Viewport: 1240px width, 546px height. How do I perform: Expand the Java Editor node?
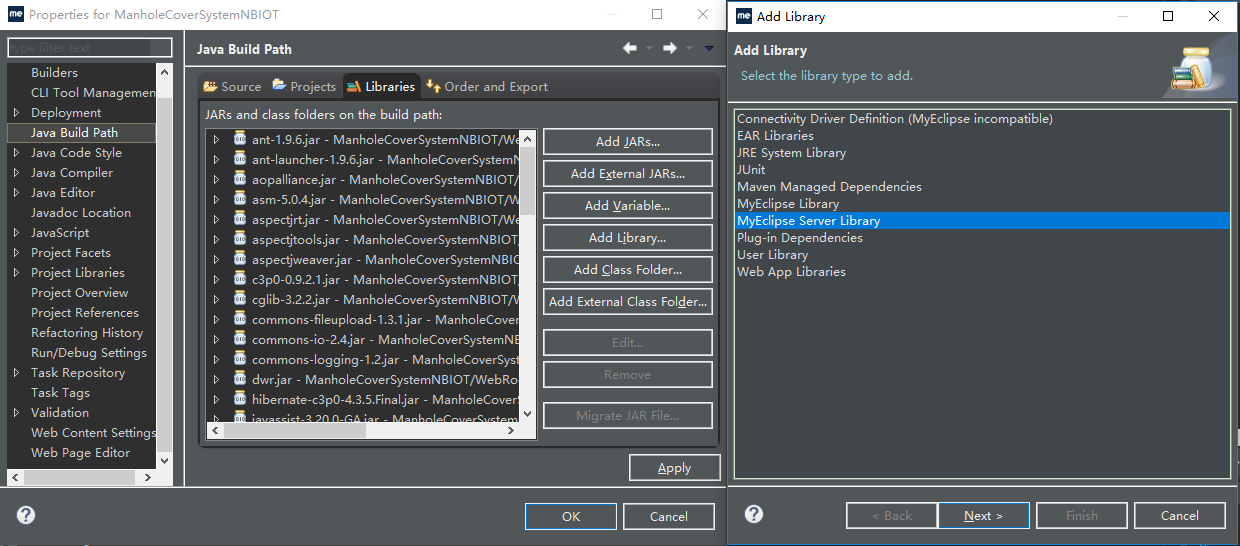[16, 193]
